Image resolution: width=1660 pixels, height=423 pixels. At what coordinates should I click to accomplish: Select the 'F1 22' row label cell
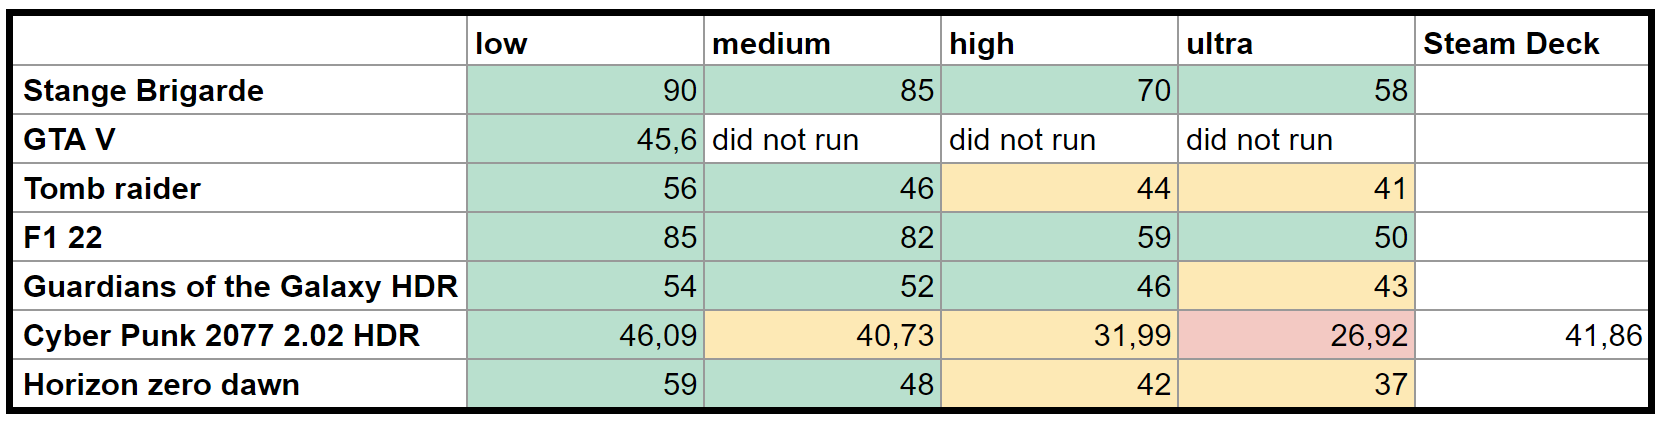(x=240, y=237)
